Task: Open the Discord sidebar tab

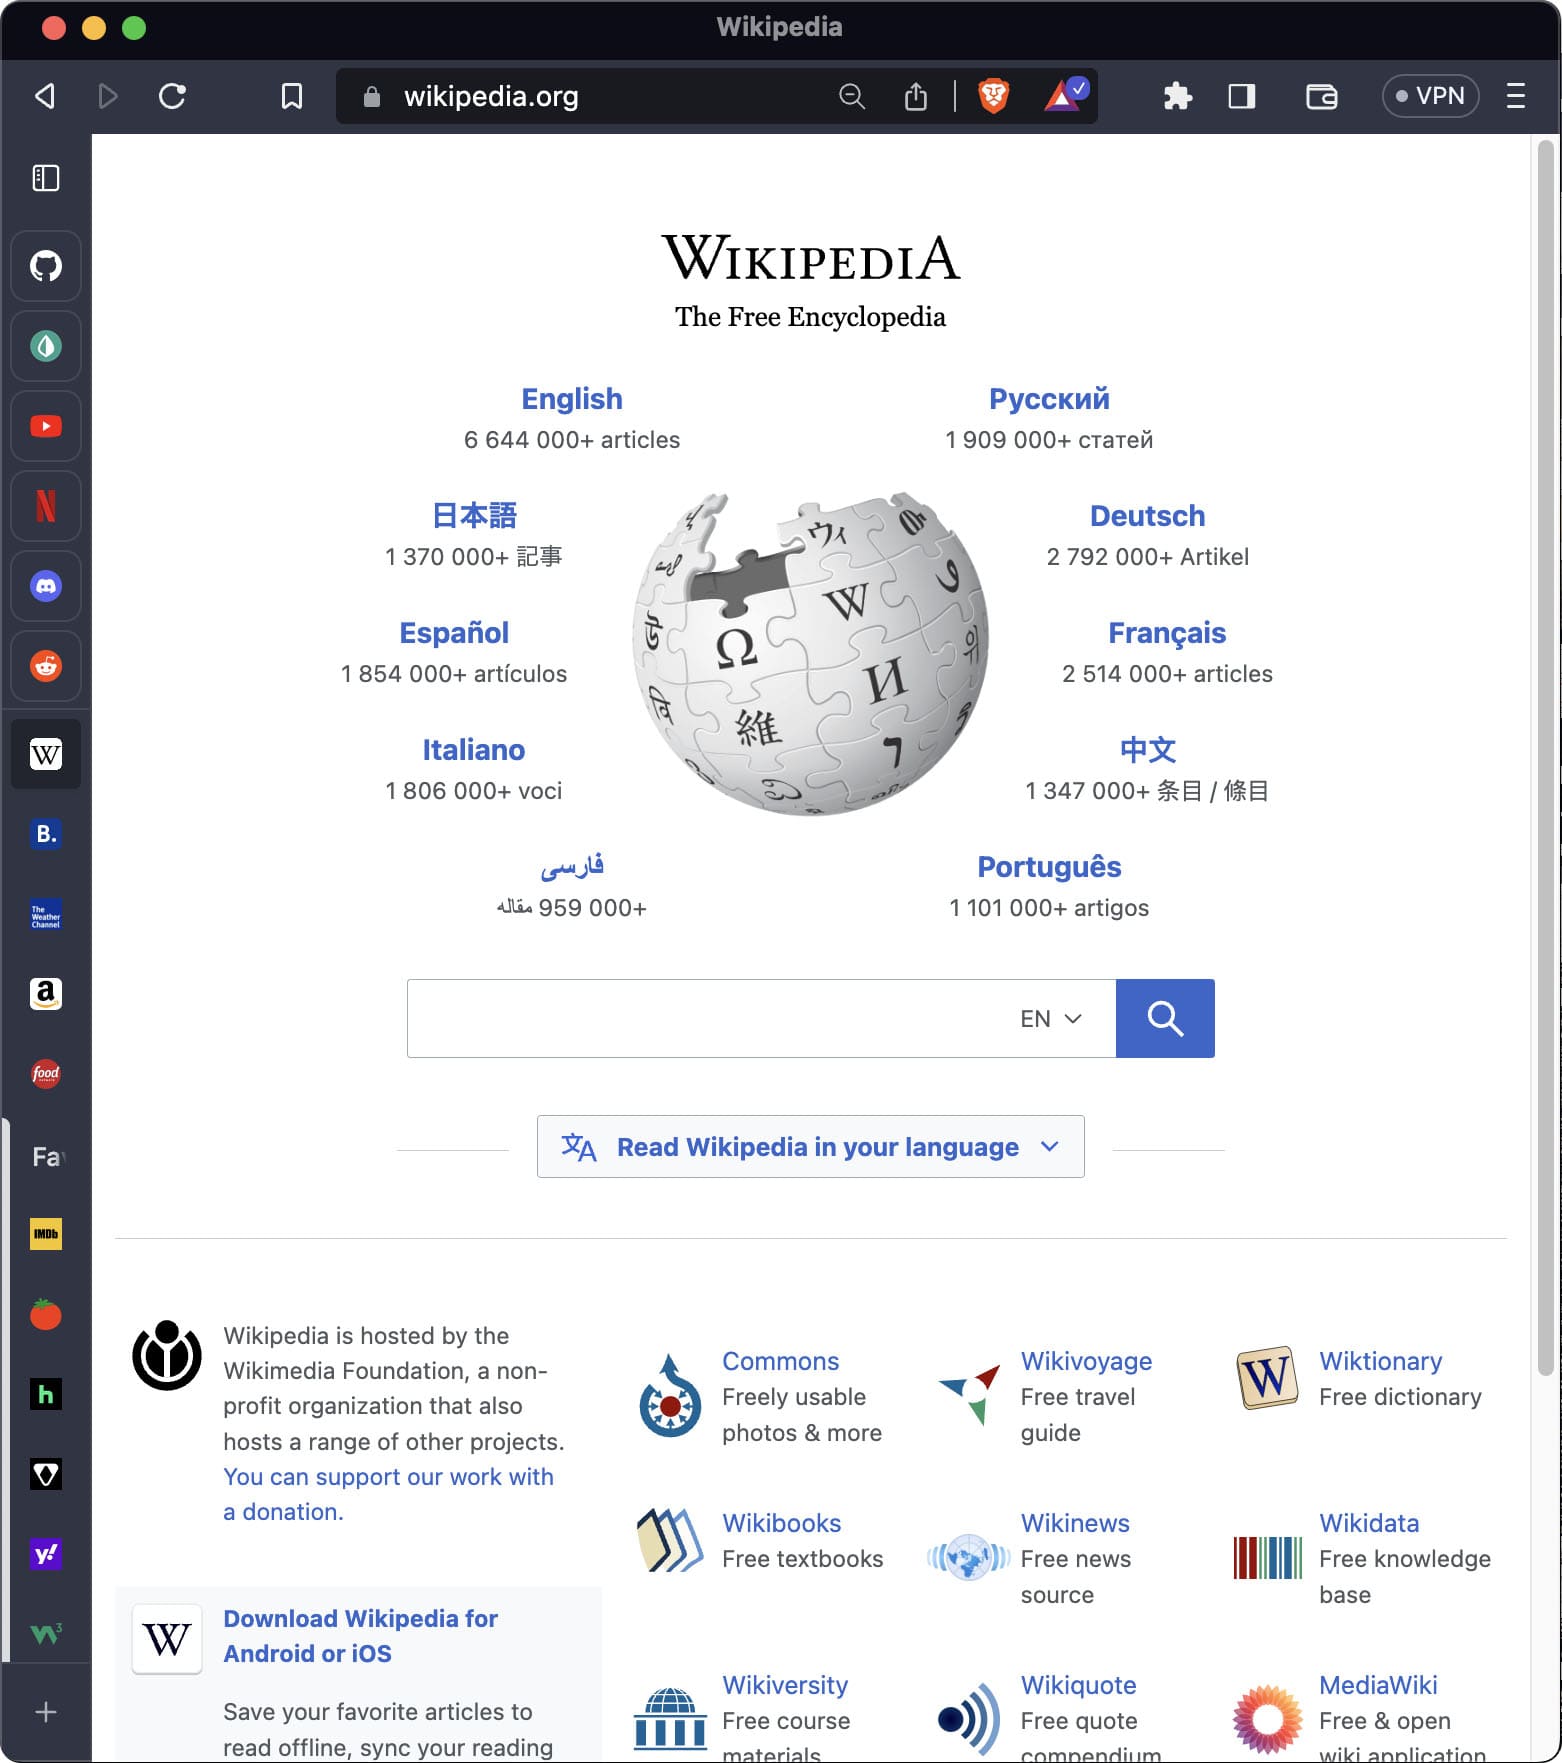Action: click(46, 586)
